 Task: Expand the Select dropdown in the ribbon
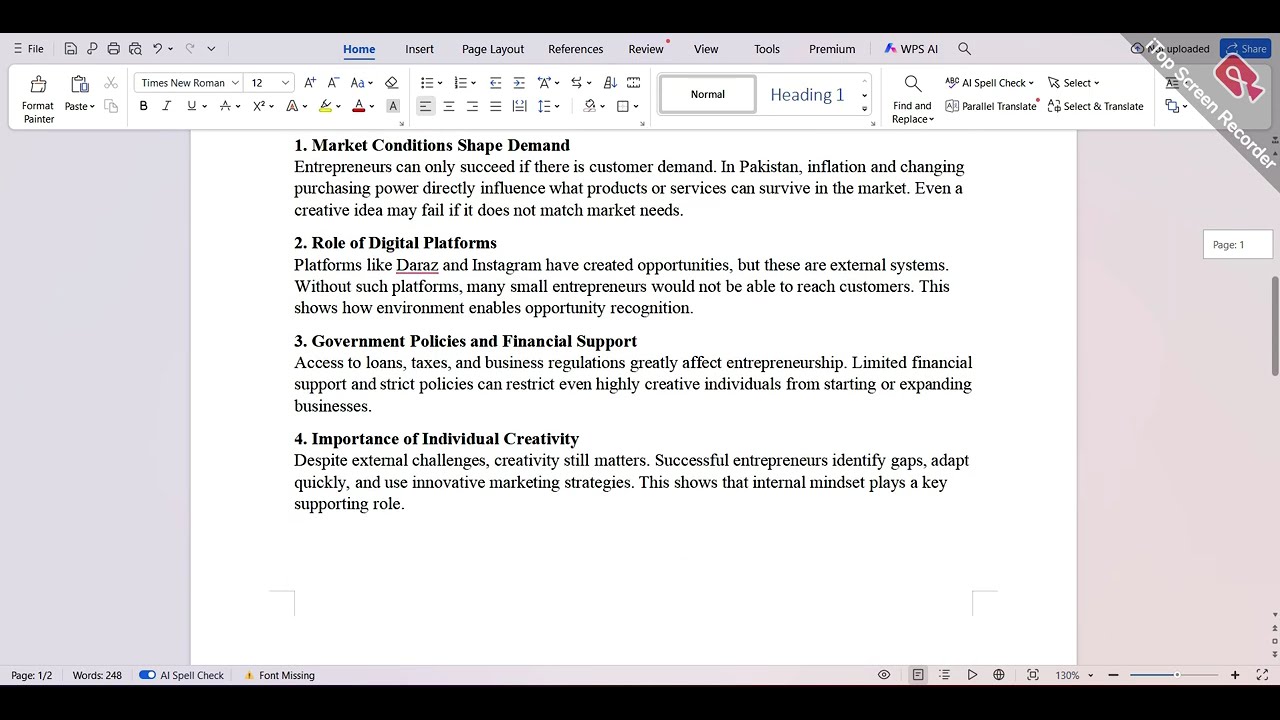[x=1096, y=83]
